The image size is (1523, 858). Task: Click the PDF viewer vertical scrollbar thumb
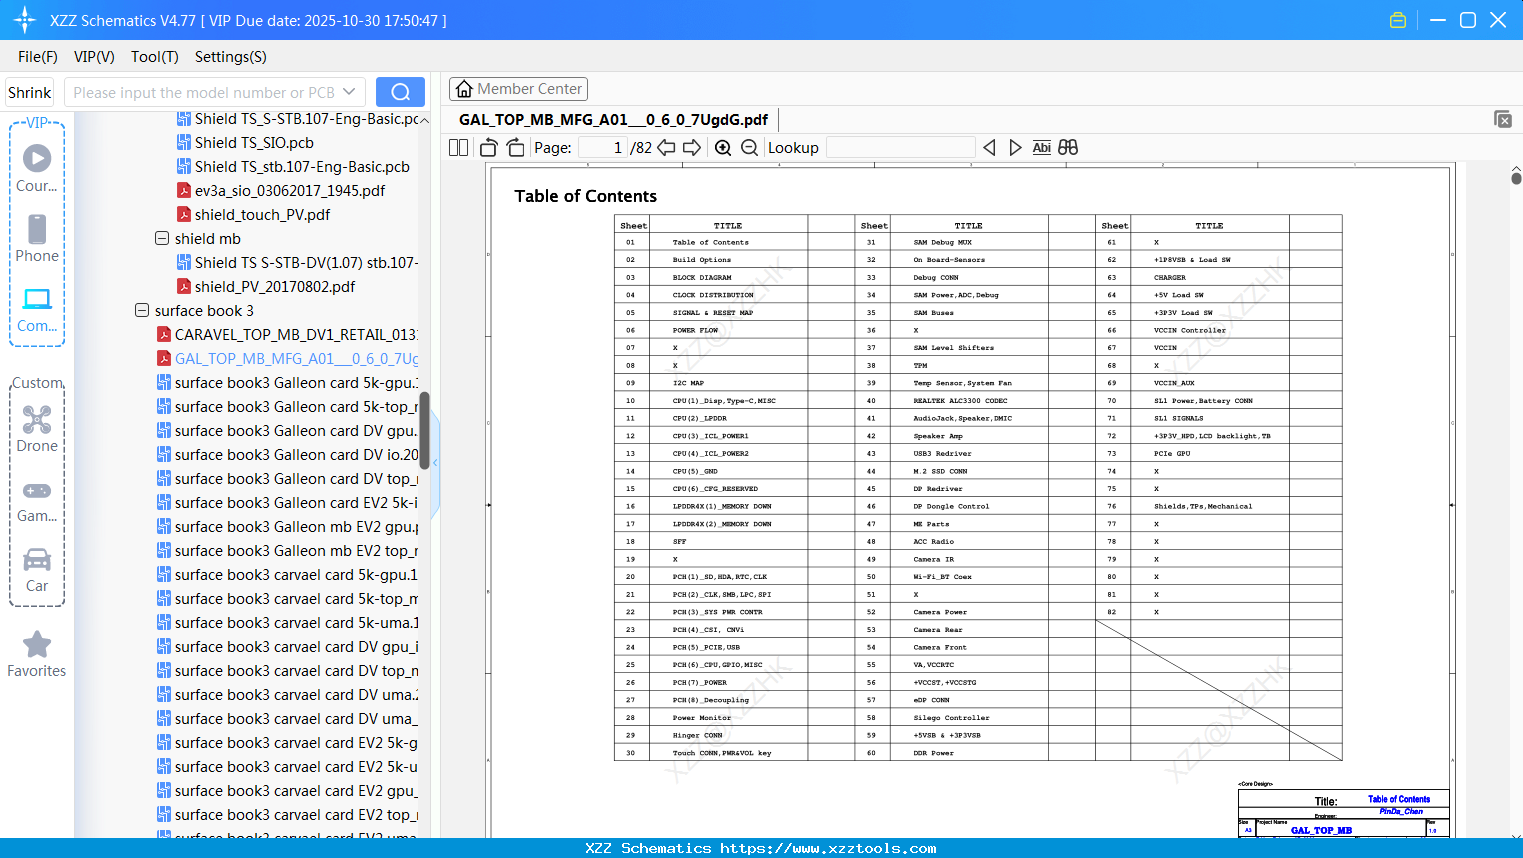pos(1516,179)
